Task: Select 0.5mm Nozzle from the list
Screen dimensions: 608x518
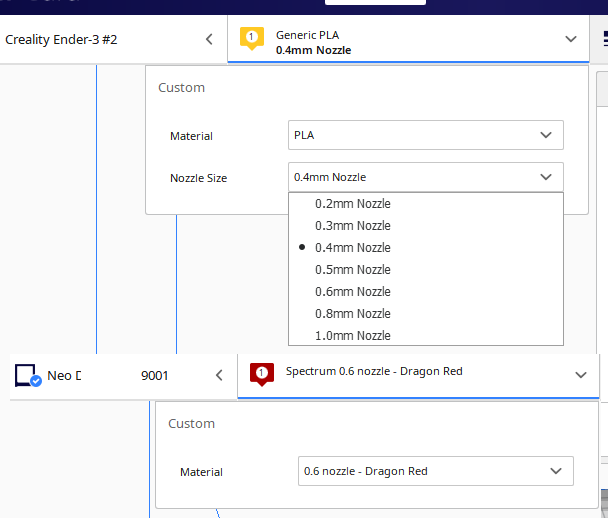Action: coord(426,270)
